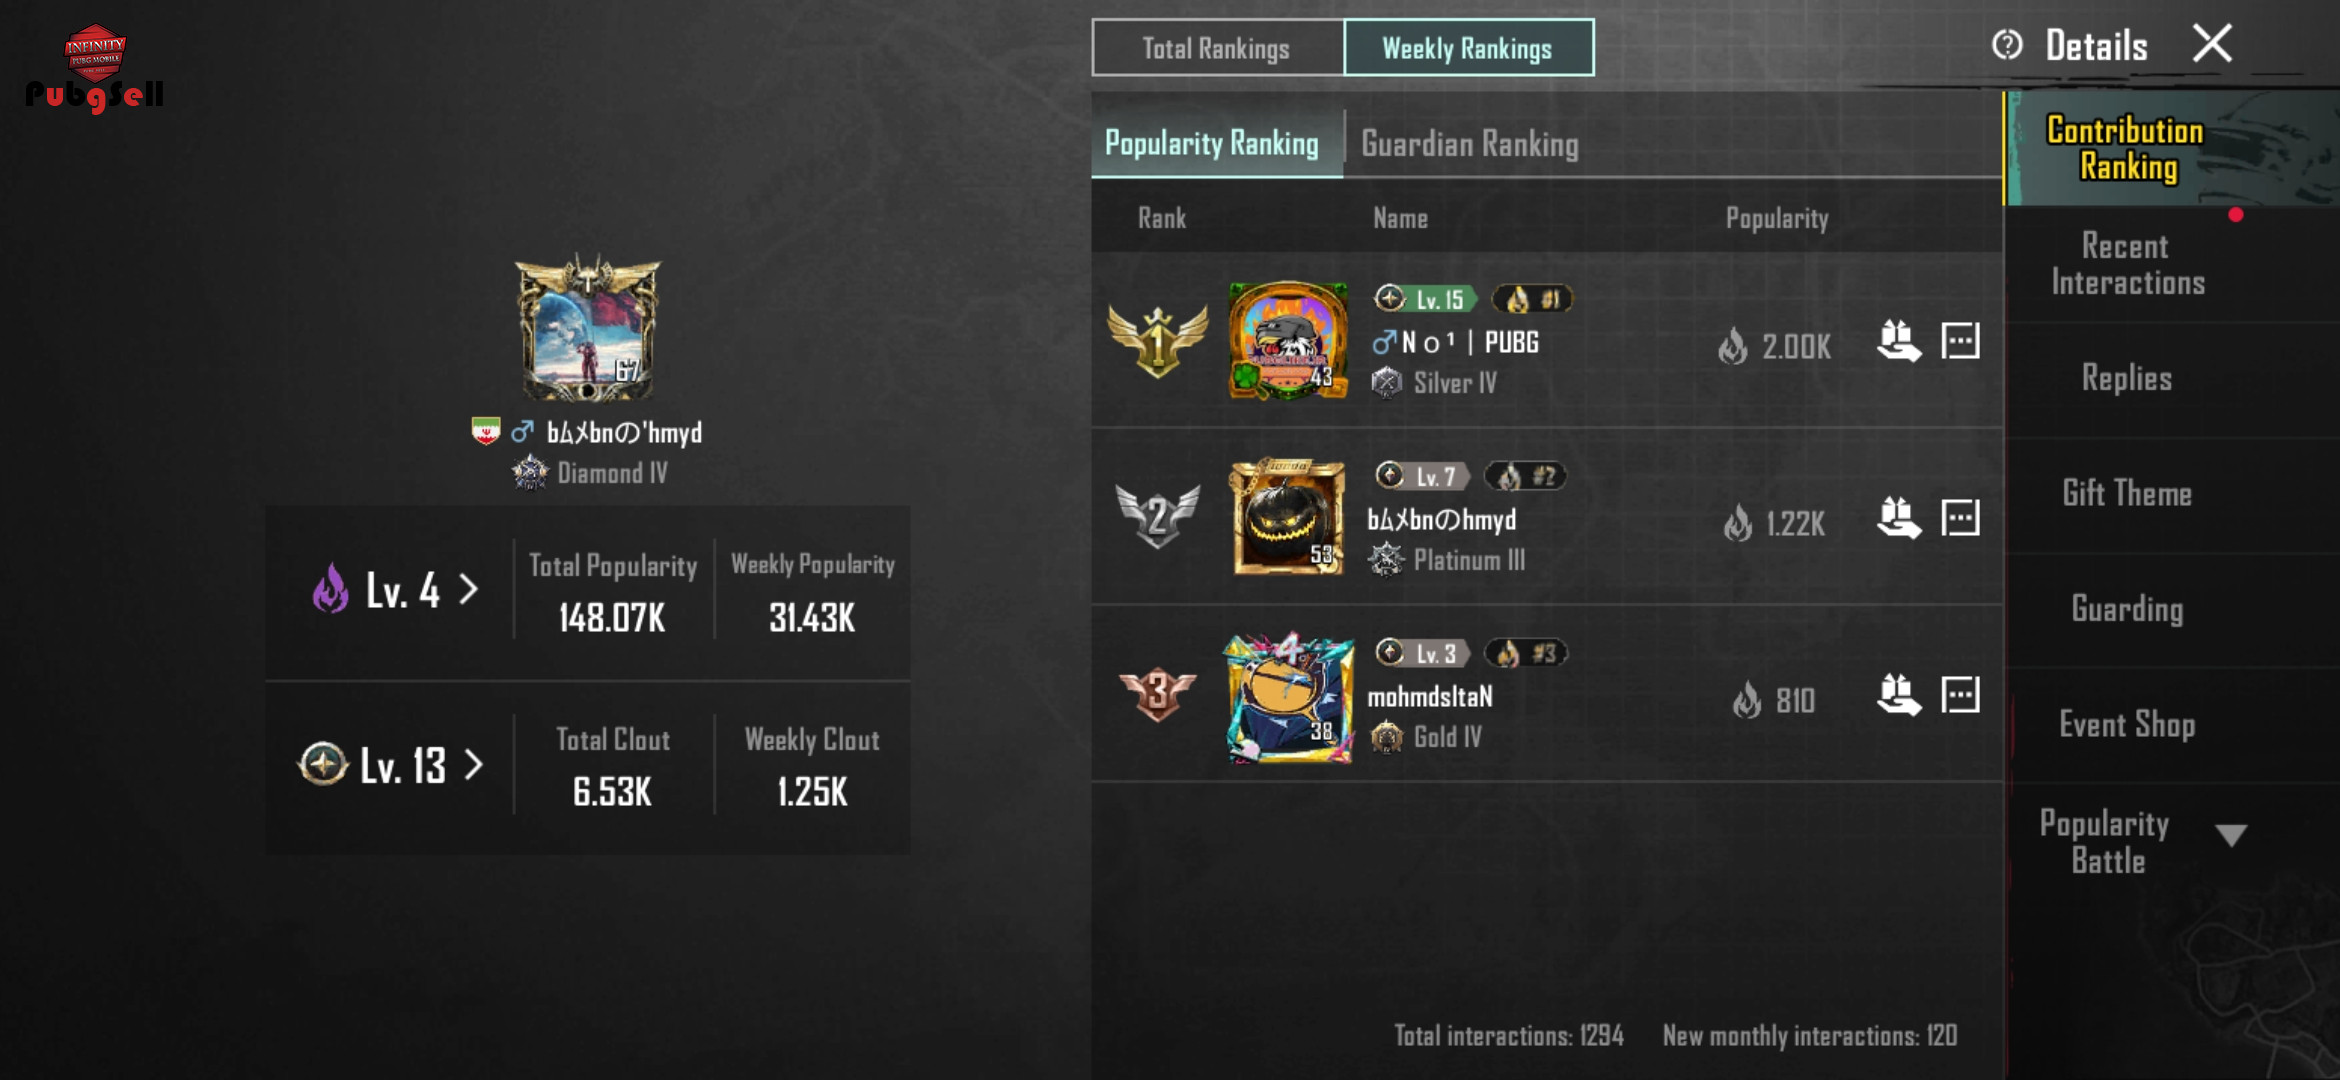
Task: Switch to Total Rankings tab
Action: point(1217,48)
